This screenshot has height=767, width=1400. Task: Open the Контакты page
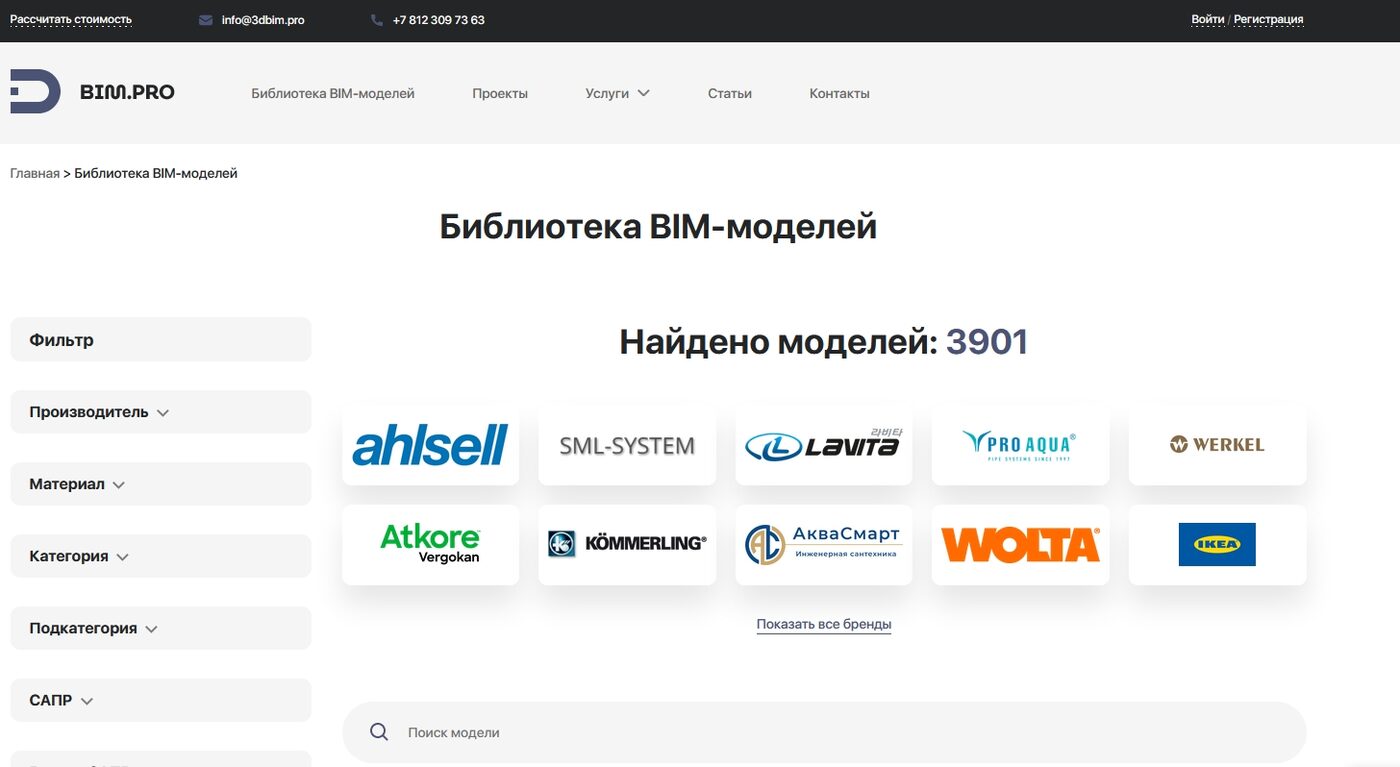[839, 93]
